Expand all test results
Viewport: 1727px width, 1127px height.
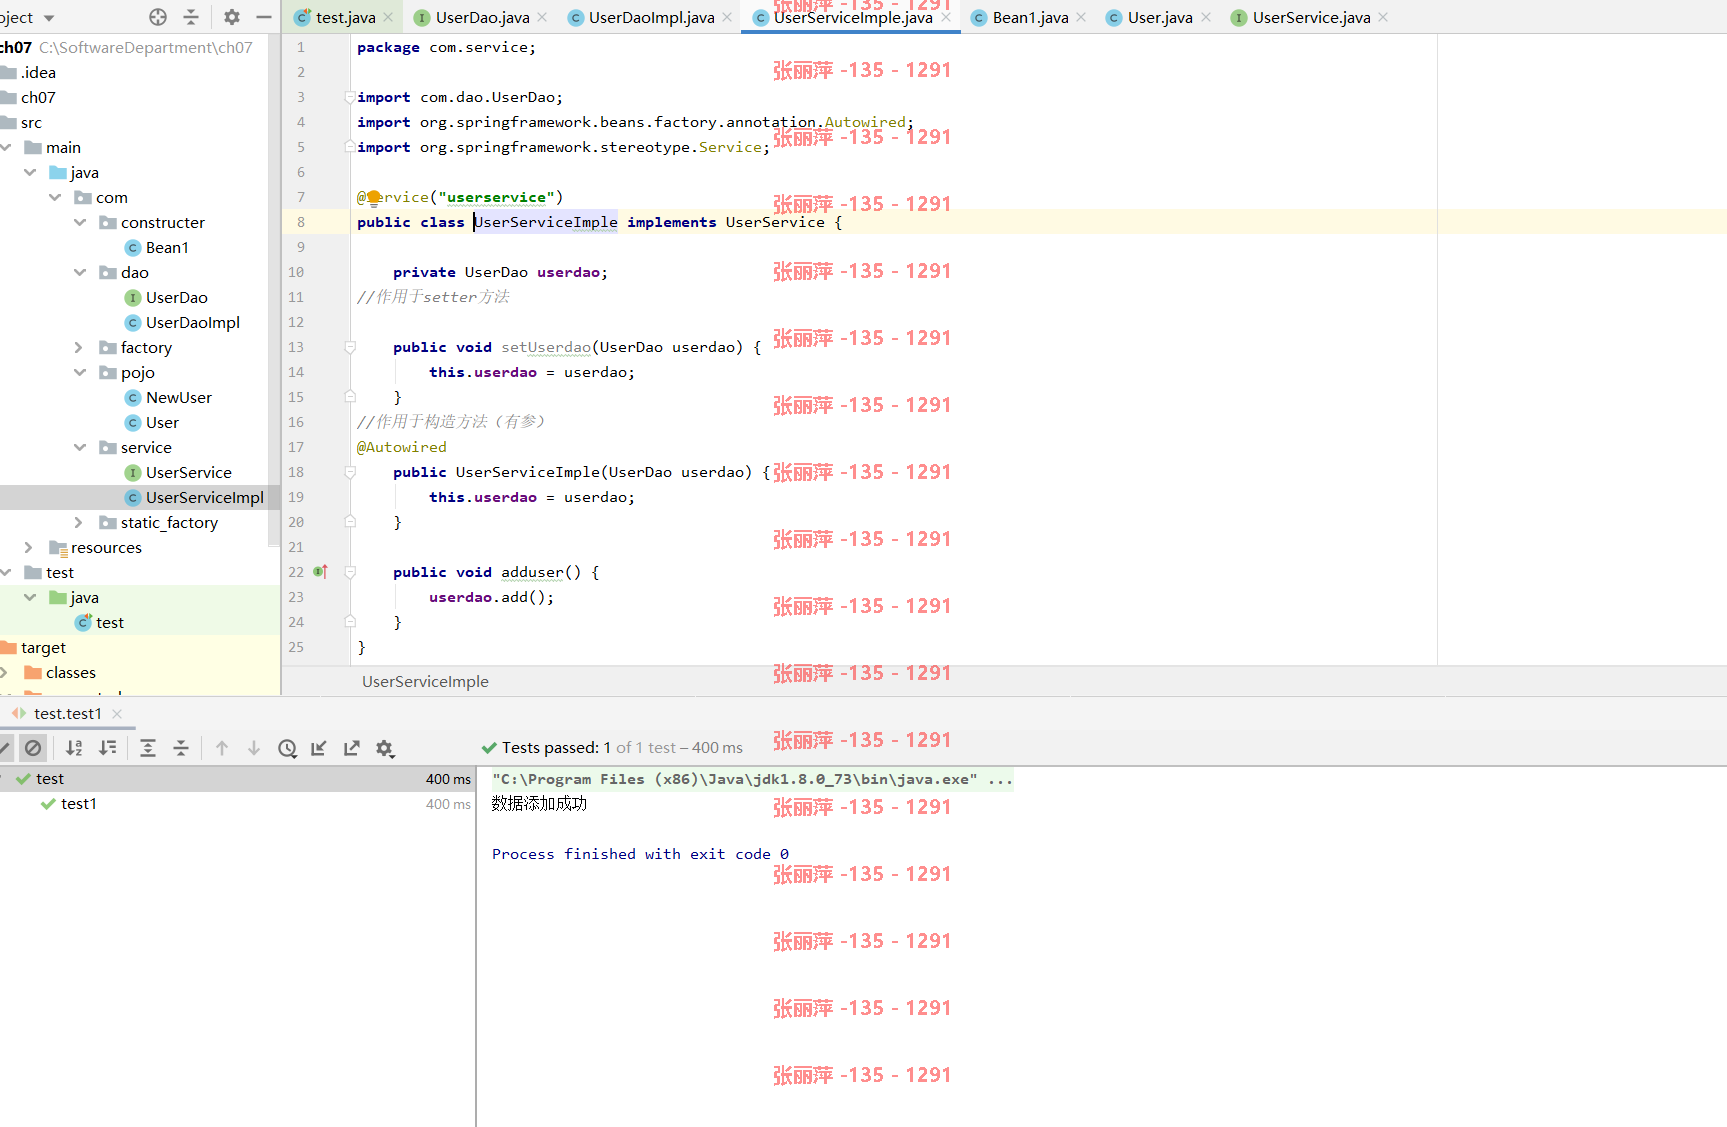click(x=148, y=748)
